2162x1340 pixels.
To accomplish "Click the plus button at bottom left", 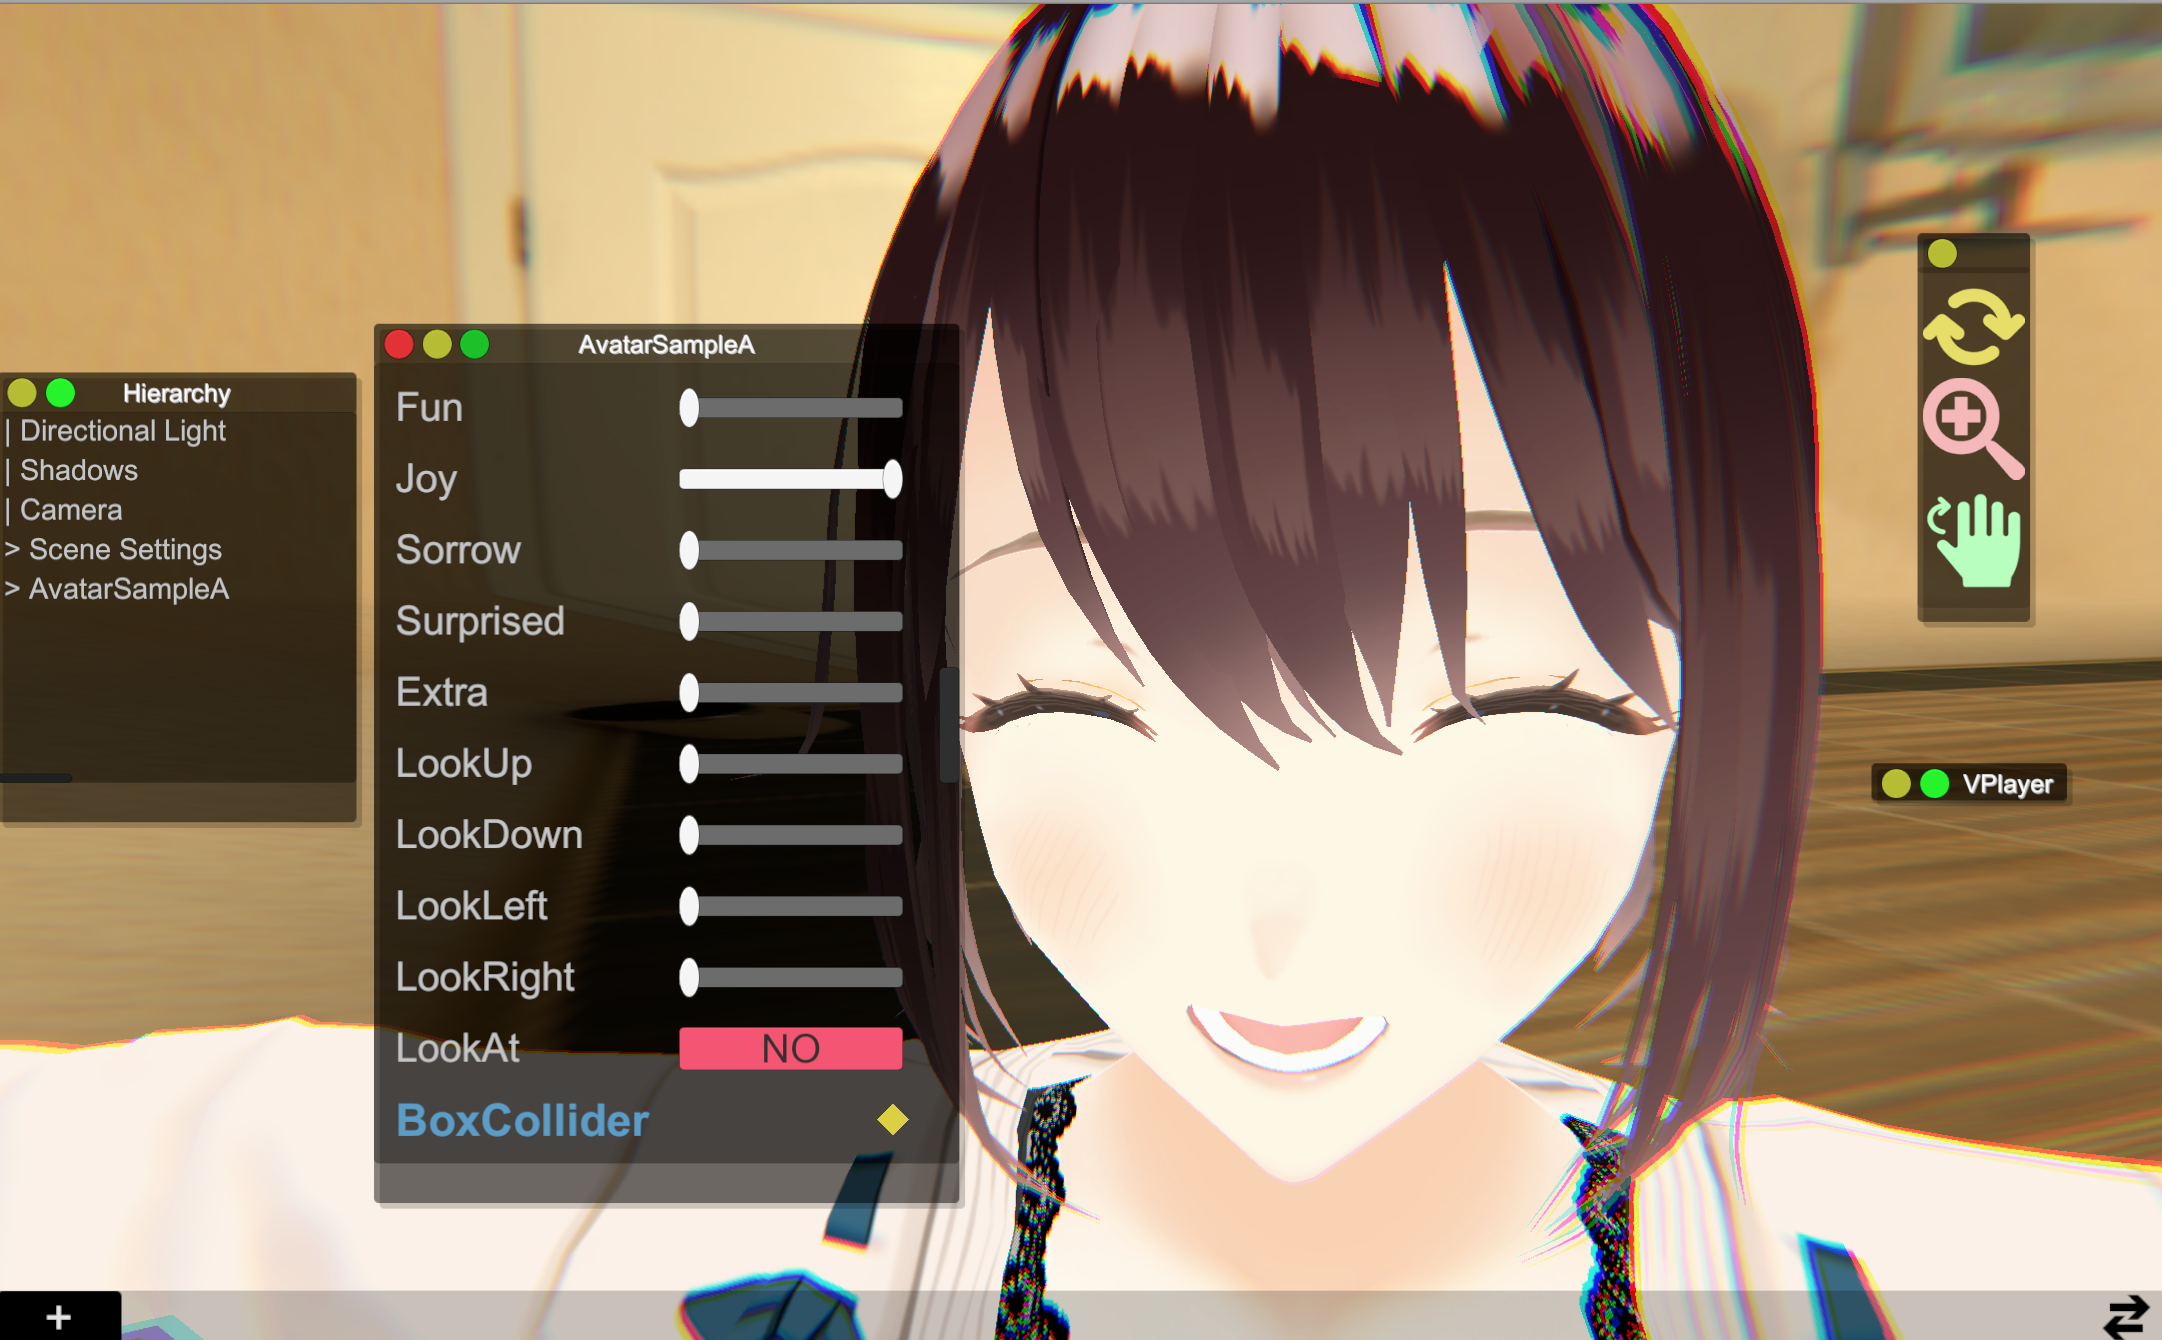I will (x=59, y=1316).
